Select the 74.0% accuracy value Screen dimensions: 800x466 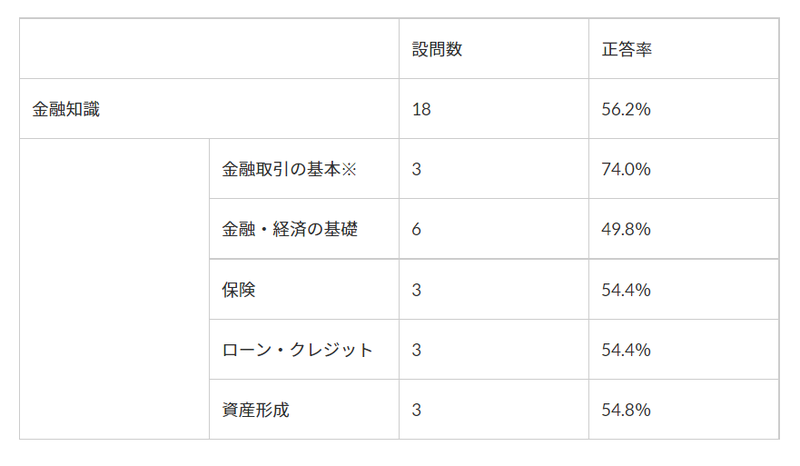tap(626, 169)
